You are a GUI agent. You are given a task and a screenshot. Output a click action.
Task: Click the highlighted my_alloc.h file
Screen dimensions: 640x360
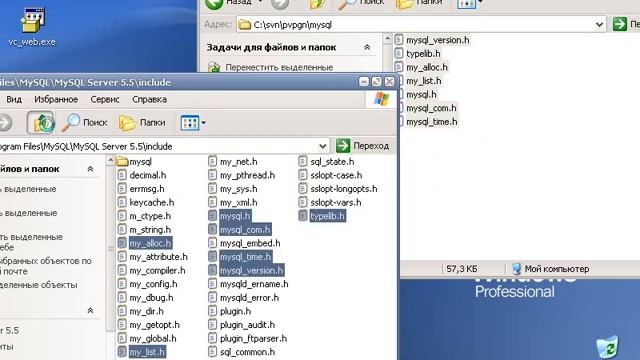(x=144, y=243)
